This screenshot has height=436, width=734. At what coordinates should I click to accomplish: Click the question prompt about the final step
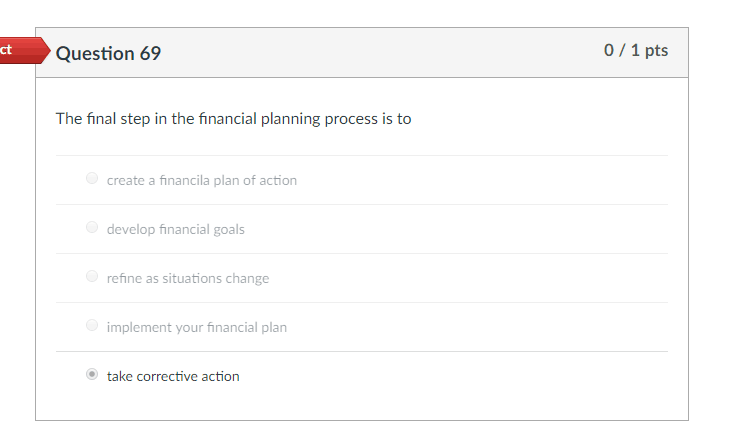[233, 119]
